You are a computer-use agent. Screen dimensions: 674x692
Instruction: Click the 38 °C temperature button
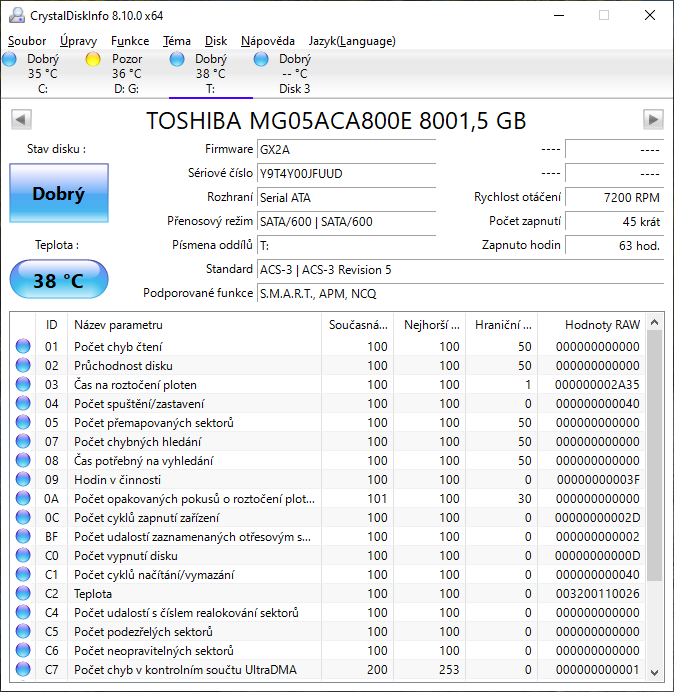coord(58,281)
